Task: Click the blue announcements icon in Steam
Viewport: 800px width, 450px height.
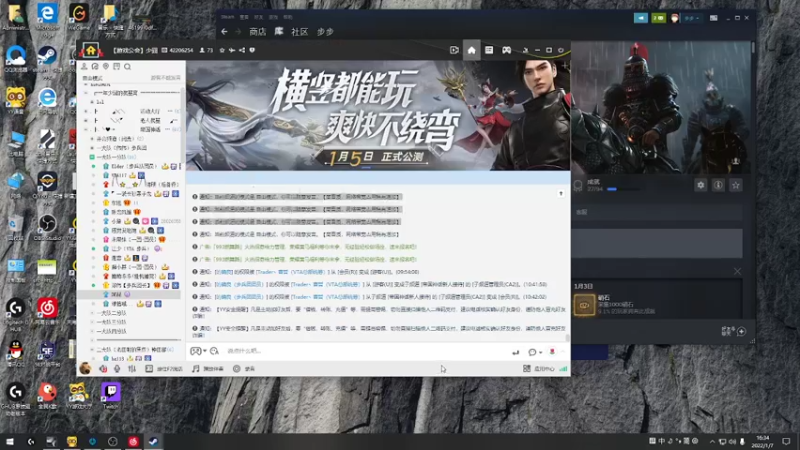Action: [641, 18]
